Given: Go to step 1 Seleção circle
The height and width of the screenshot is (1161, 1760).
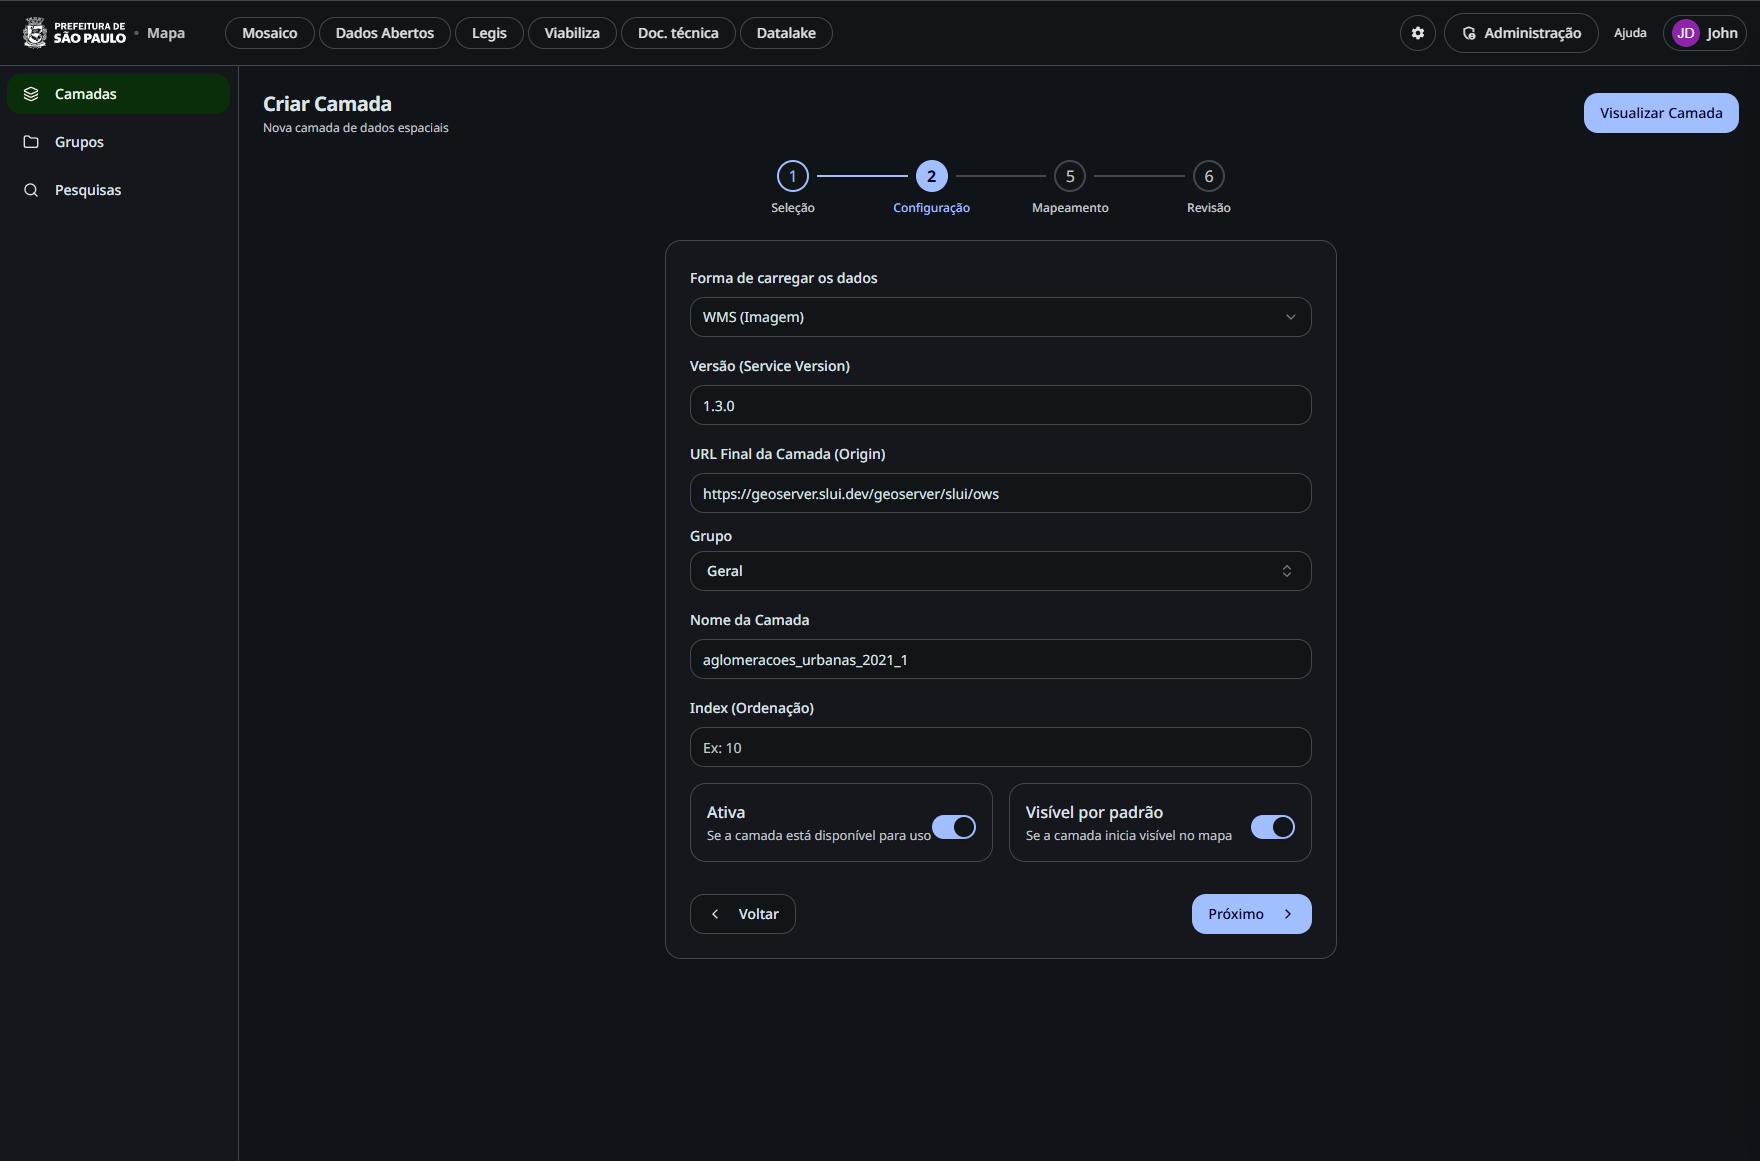Looking at the screenshot, I should pos(793,176).
